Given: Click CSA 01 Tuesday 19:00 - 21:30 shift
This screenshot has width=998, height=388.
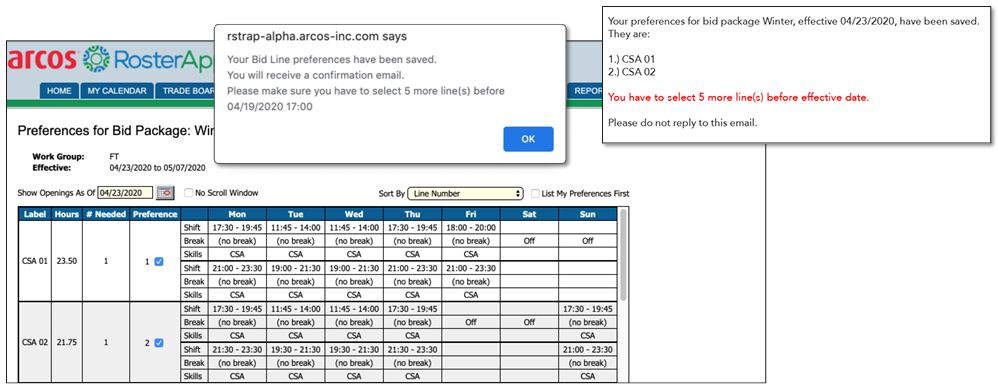Looking at the screenshot, I should (296, 268).
